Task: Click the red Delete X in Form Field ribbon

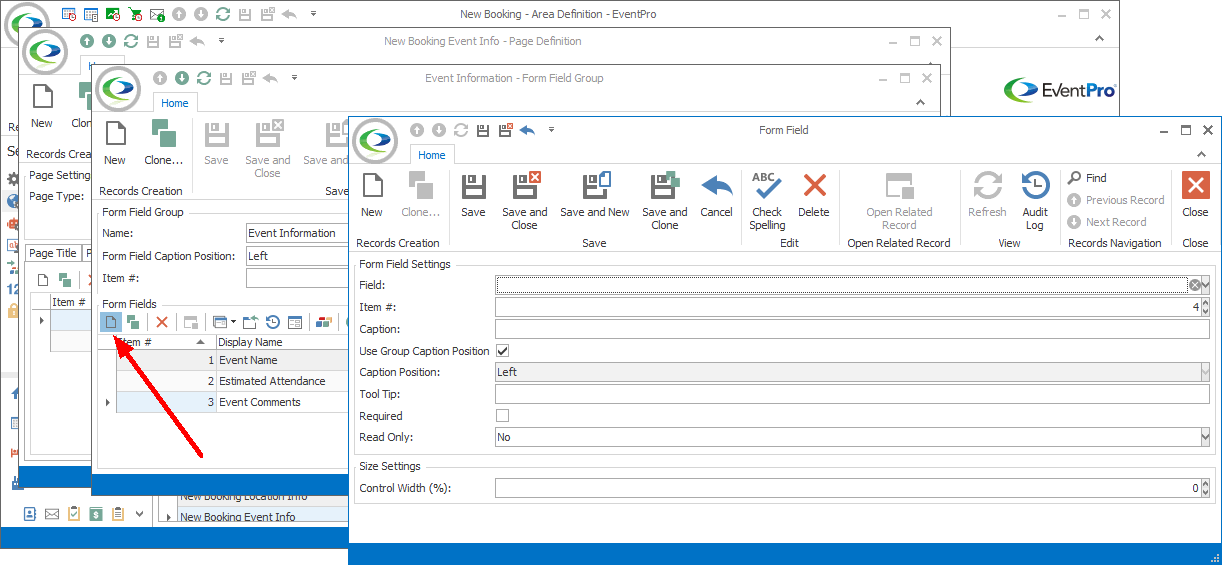Action: (x=814, y=195)
